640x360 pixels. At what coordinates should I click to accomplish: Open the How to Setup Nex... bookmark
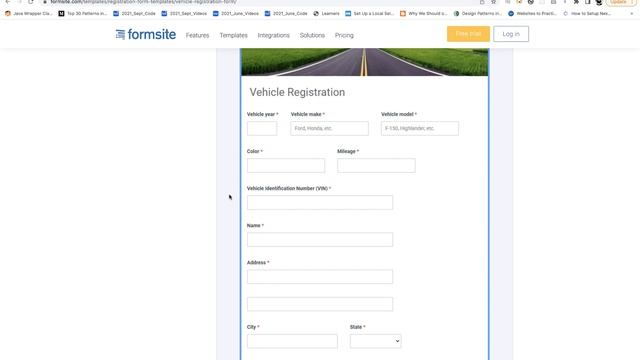tap(587, 13)
